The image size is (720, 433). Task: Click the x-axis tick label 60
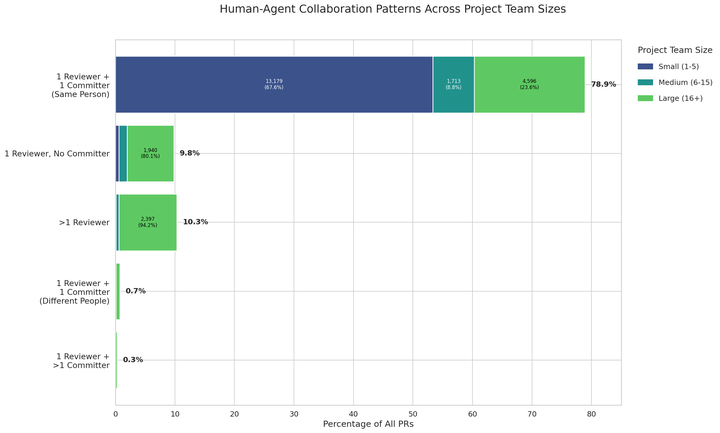472,414
